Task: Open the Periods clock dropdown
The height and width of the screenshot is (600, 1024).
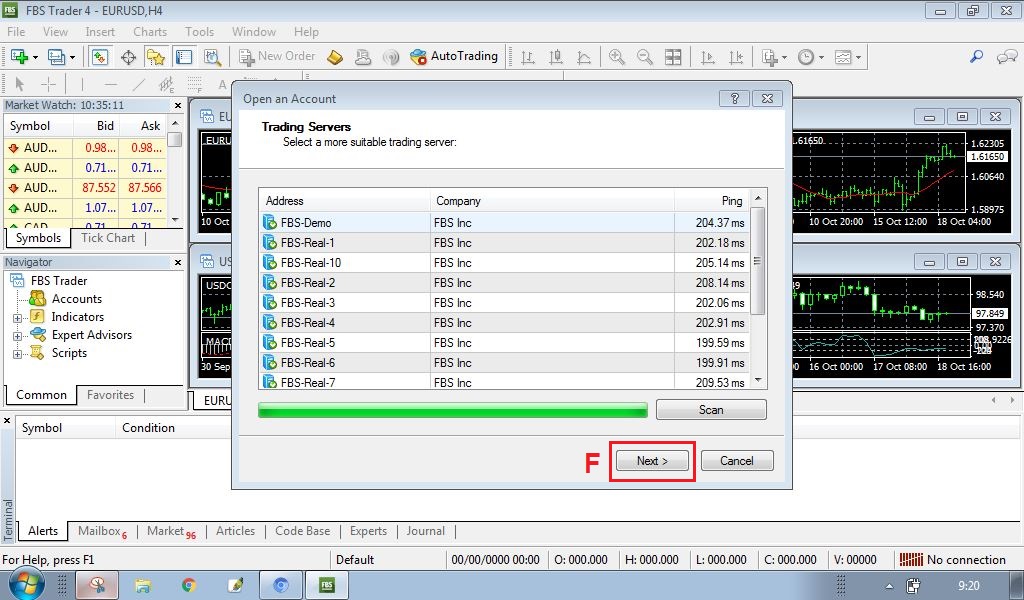Action: click(810, 57)
